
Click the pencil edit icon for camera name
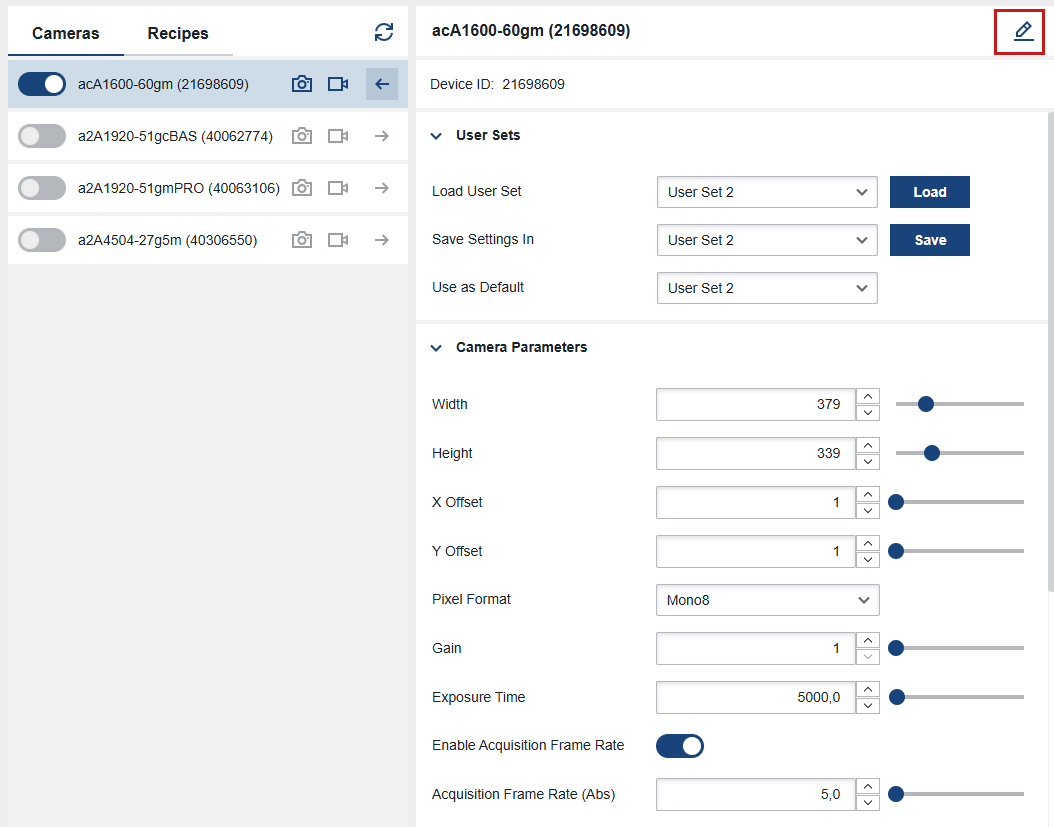pyautogui.click(x=1022, y=32)
